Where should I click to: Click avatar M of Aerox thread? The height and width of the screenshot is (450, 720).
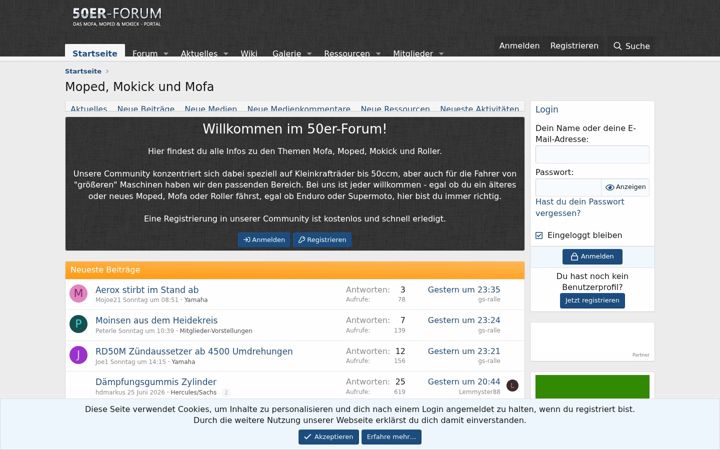click(79, 293)
